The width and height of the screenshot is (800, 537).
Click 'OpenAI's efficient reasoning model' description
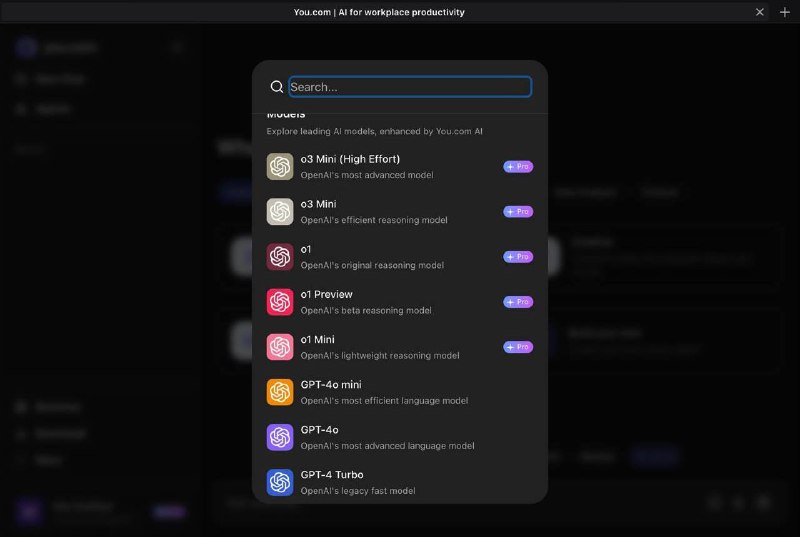coord(374,220)
